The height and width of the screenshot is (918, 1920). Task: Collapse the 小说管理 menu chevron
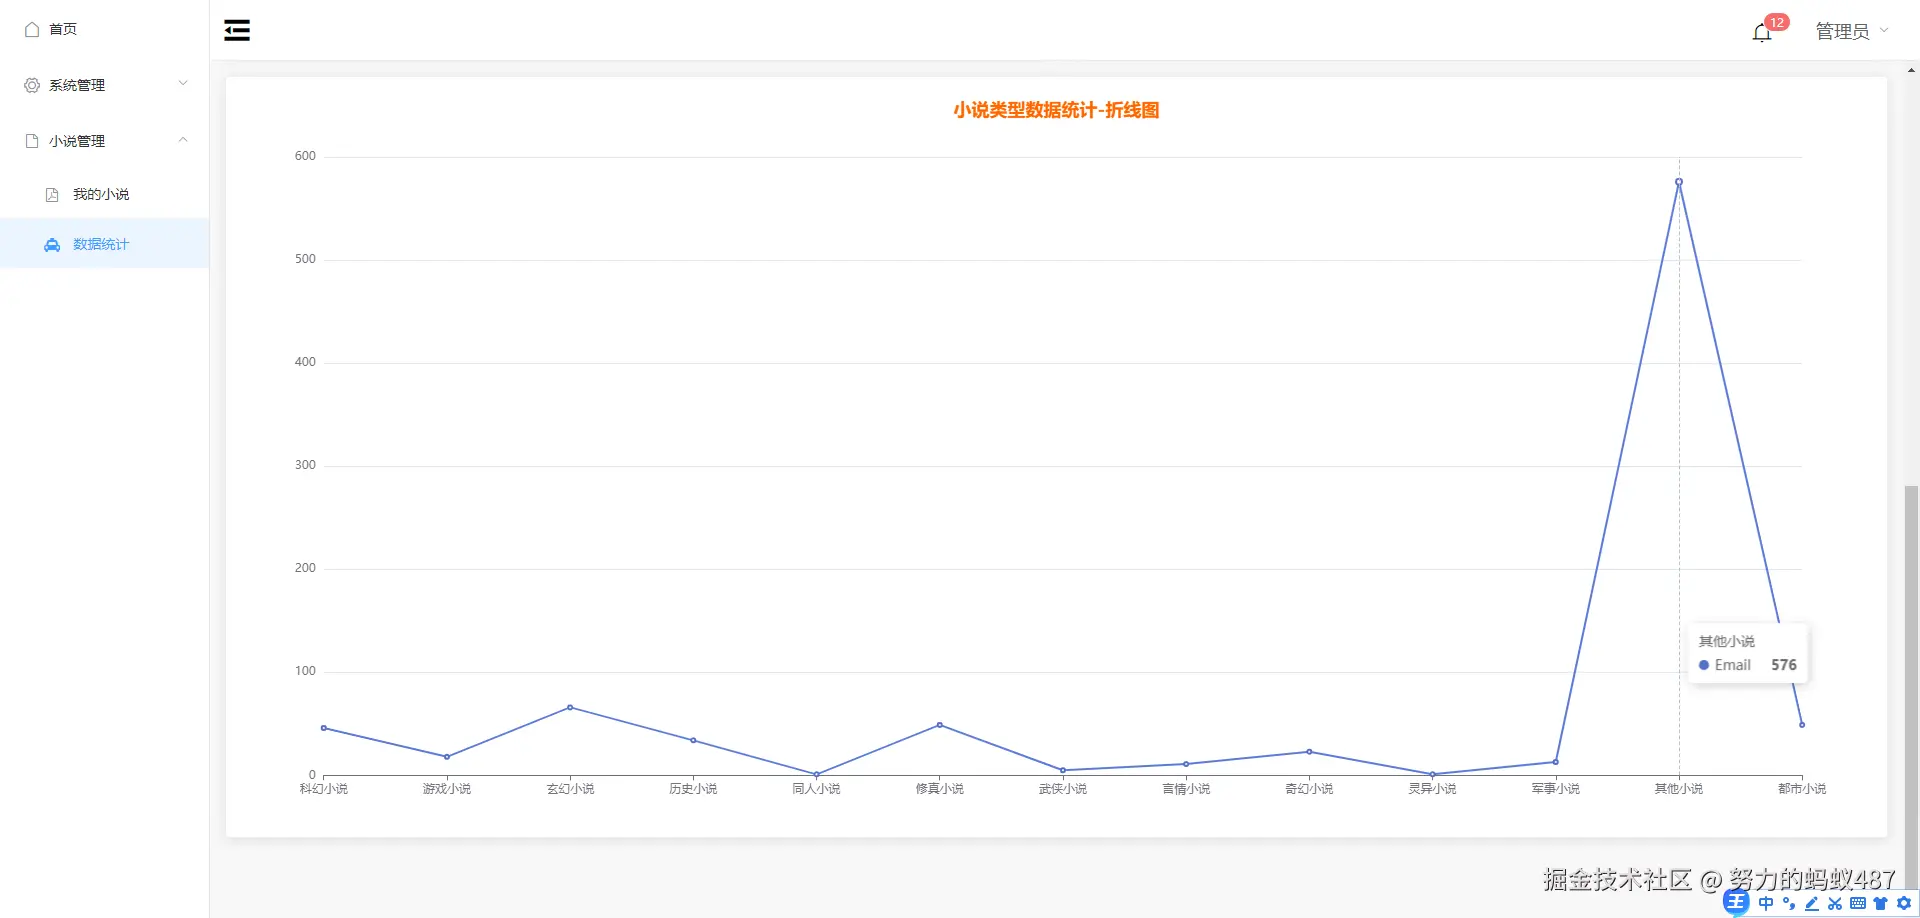click(x=182, y=140)
